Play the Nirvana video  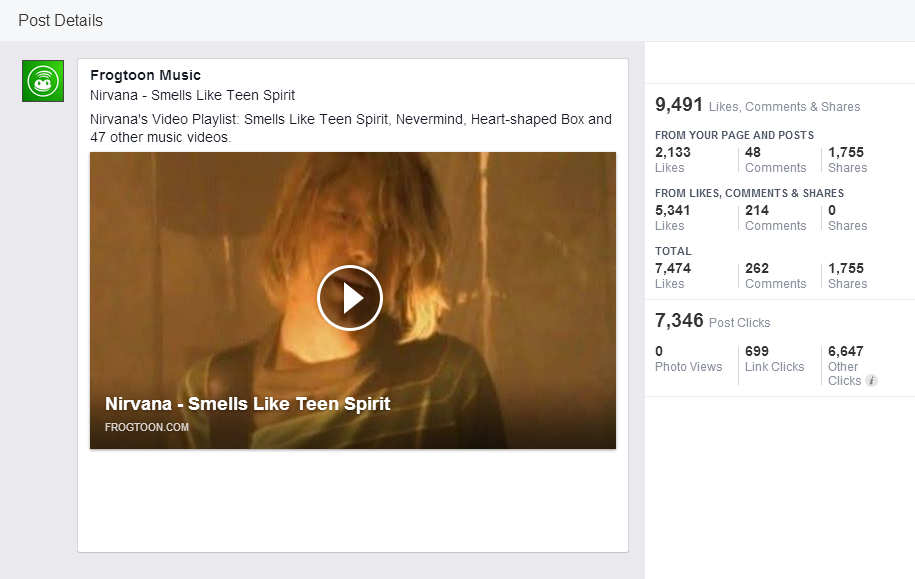click(350, 298)
